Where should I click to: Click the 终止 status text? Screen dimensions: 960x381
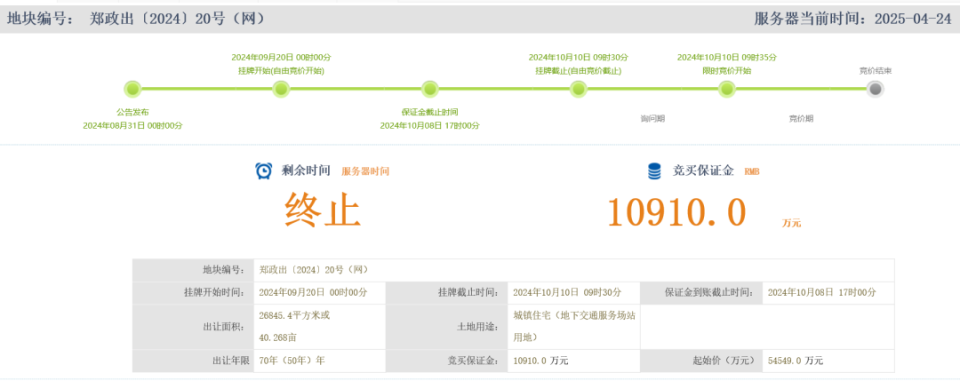click(x=323, y=211)
